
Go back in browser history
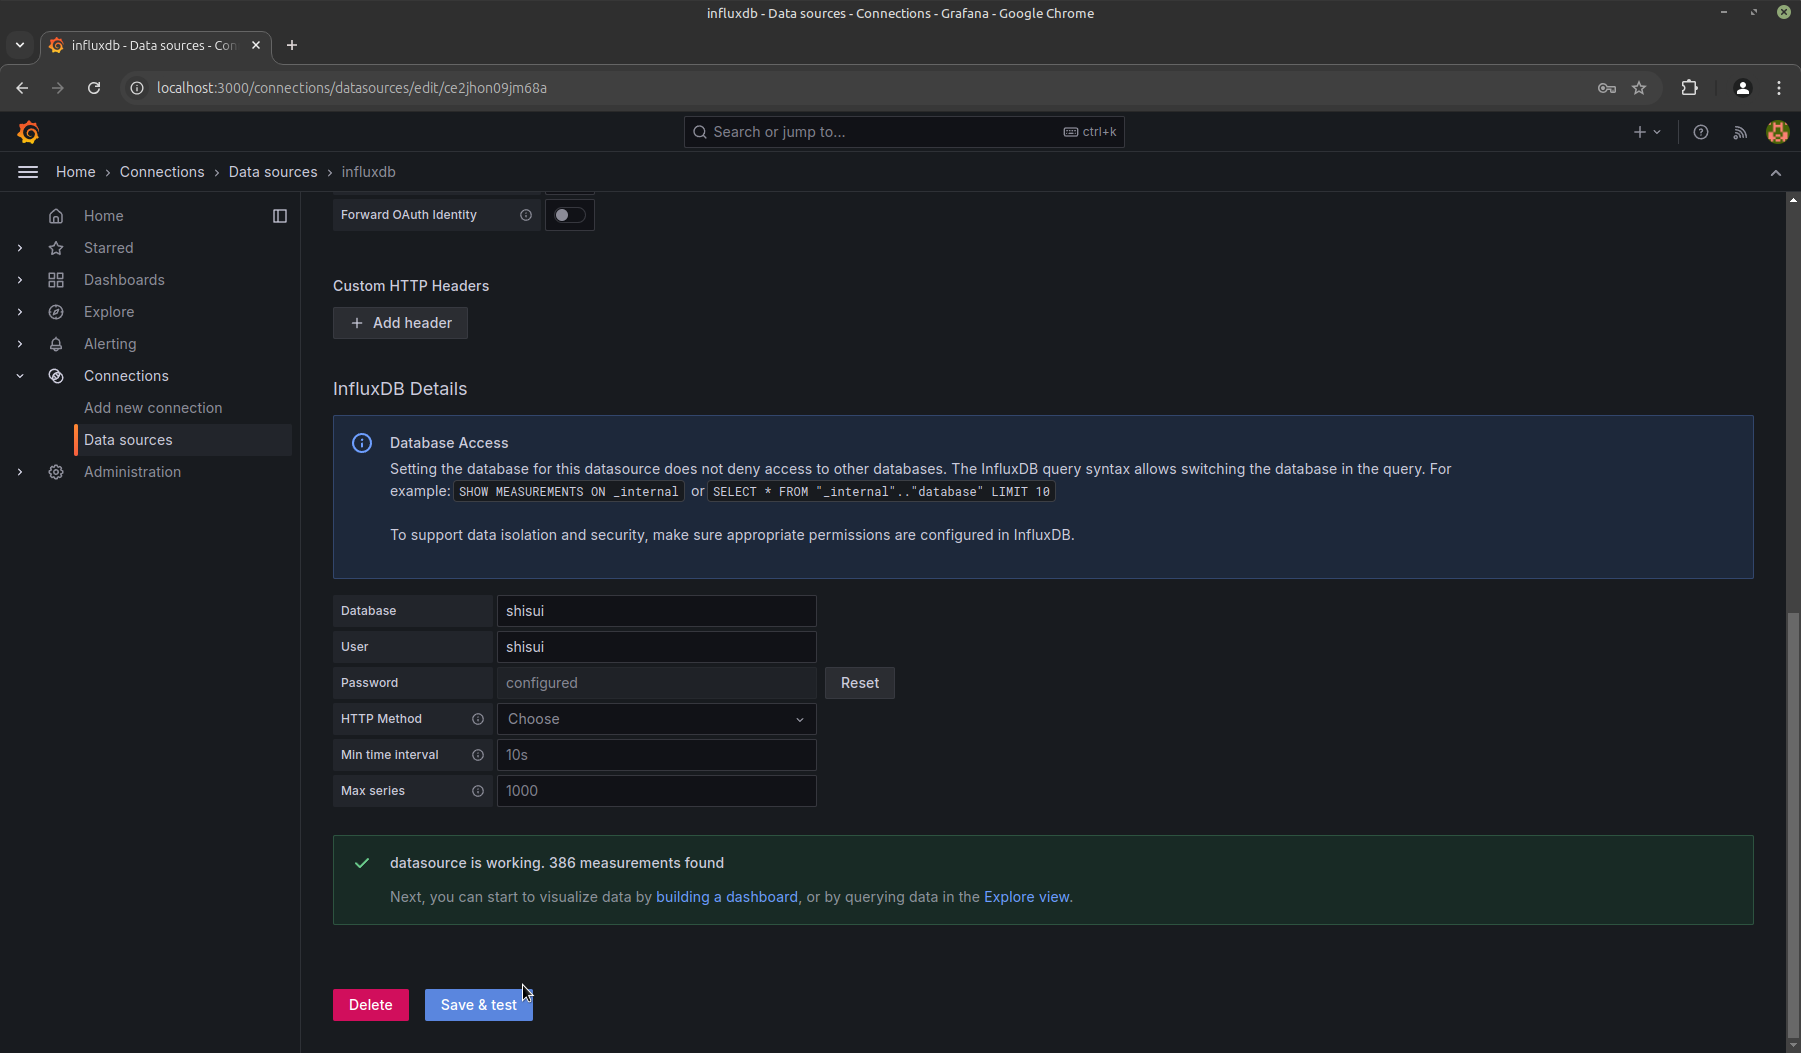[22, 88]
